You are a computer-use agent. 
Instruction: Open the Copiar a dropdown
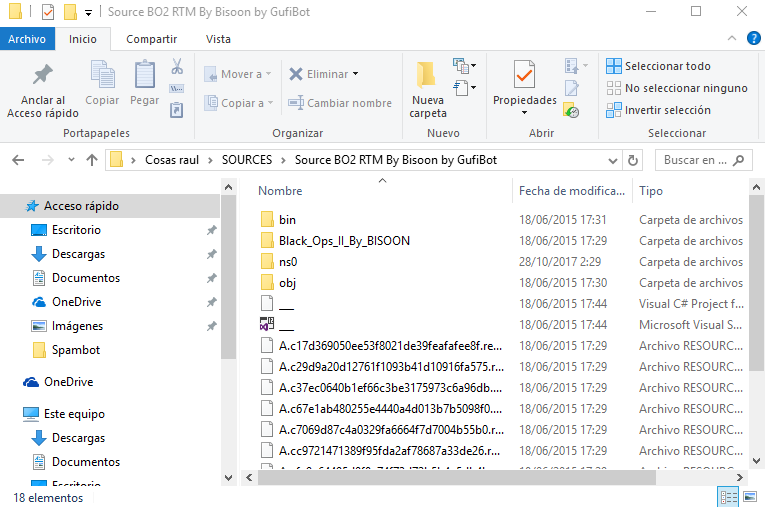[239, 103]
